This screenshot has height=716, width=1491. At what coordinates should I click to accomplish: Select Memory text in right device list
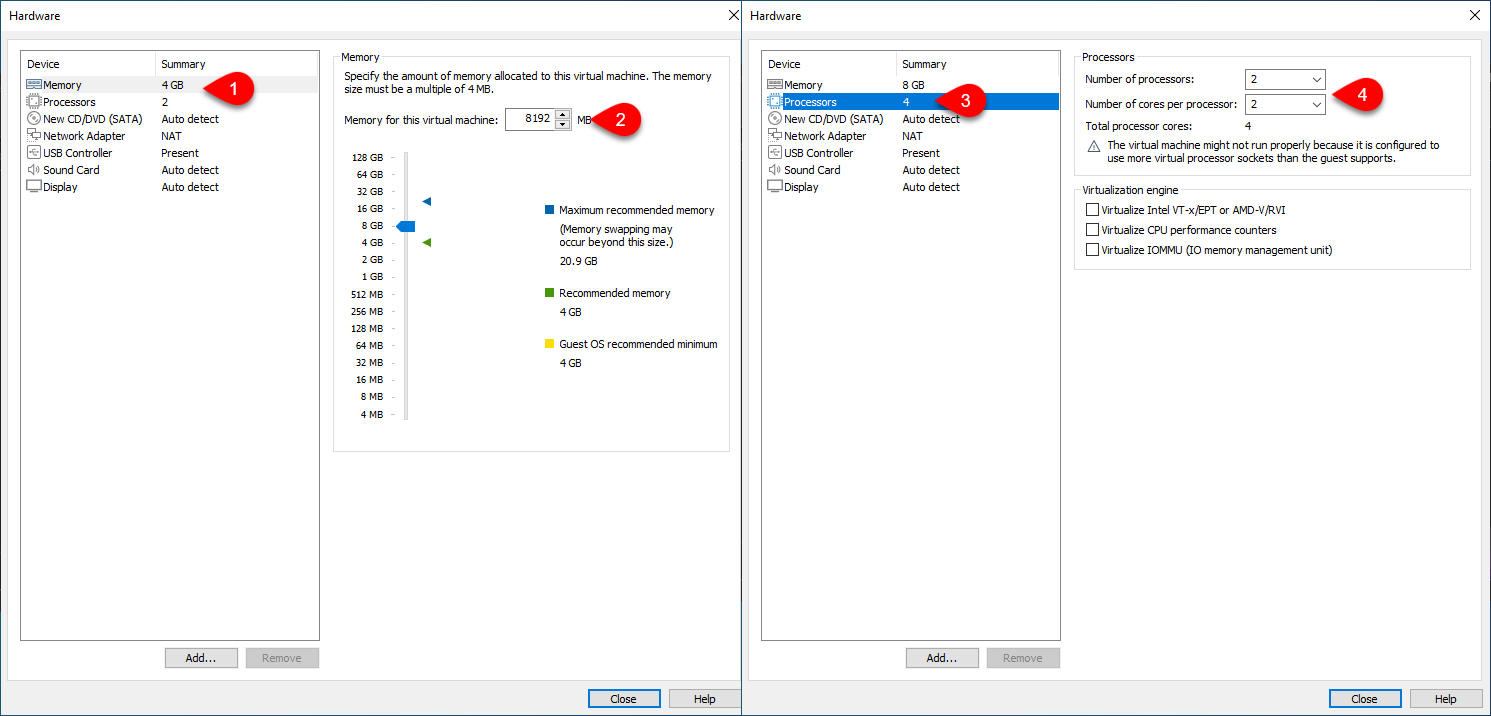point(803,85)
